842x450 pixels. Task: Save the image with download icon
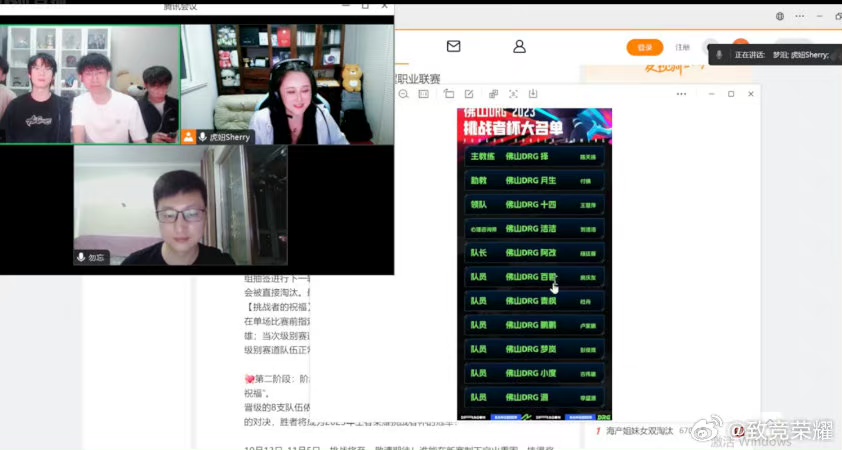click(533, 94)
